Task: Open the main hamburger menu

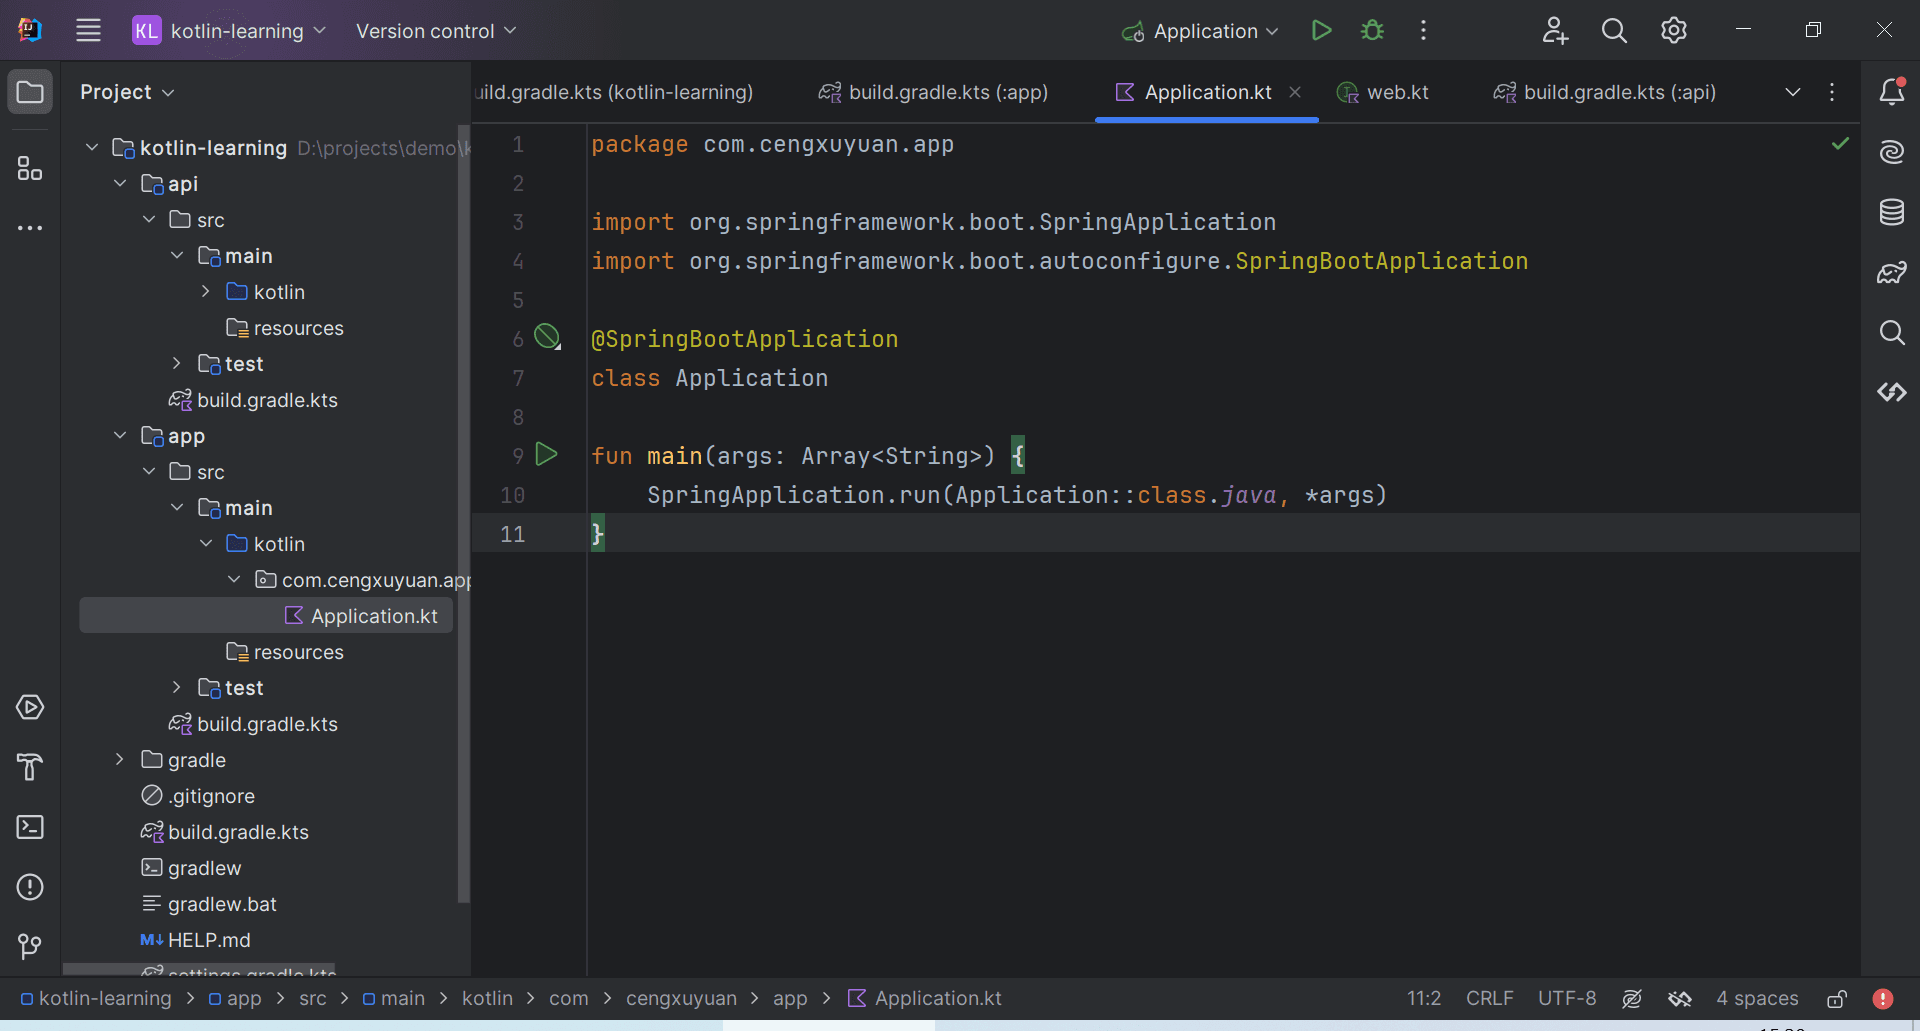Action: [88, 31]
